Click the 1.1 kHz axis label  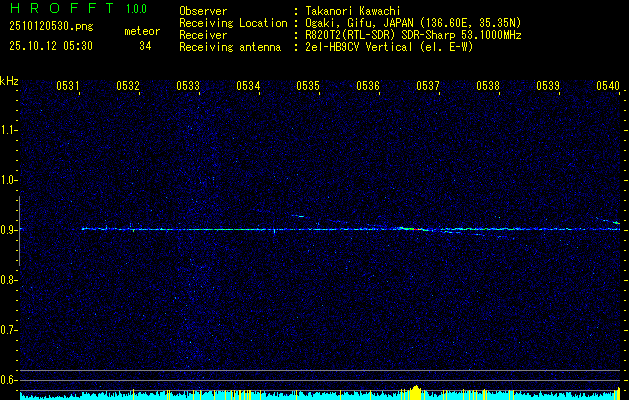point(7,130)
